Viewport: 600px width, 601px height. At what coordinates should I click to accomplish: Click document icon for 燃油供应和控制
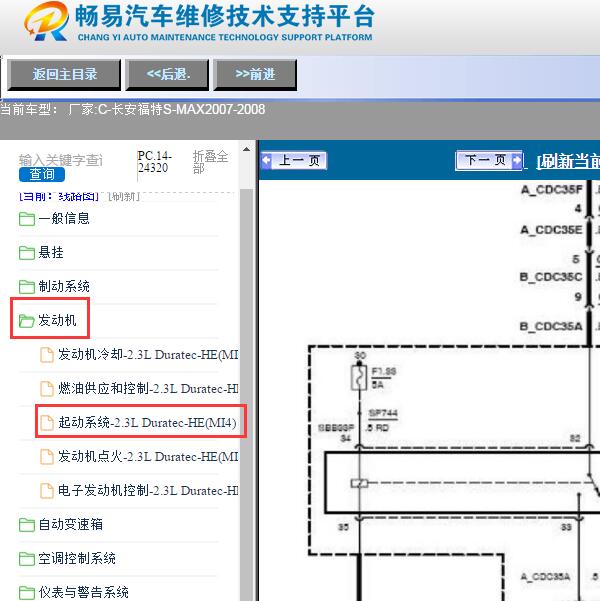tap(47, 389)
